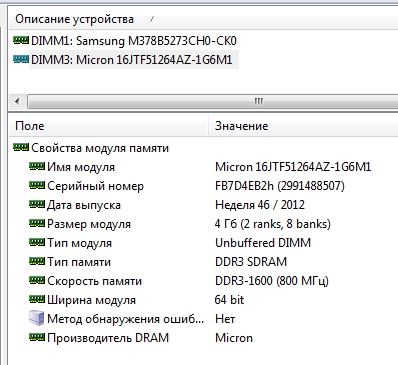Click the Скорость памяти field label
Image resolution: width=398 pixels, height=365 pixels.
(94, 281)
